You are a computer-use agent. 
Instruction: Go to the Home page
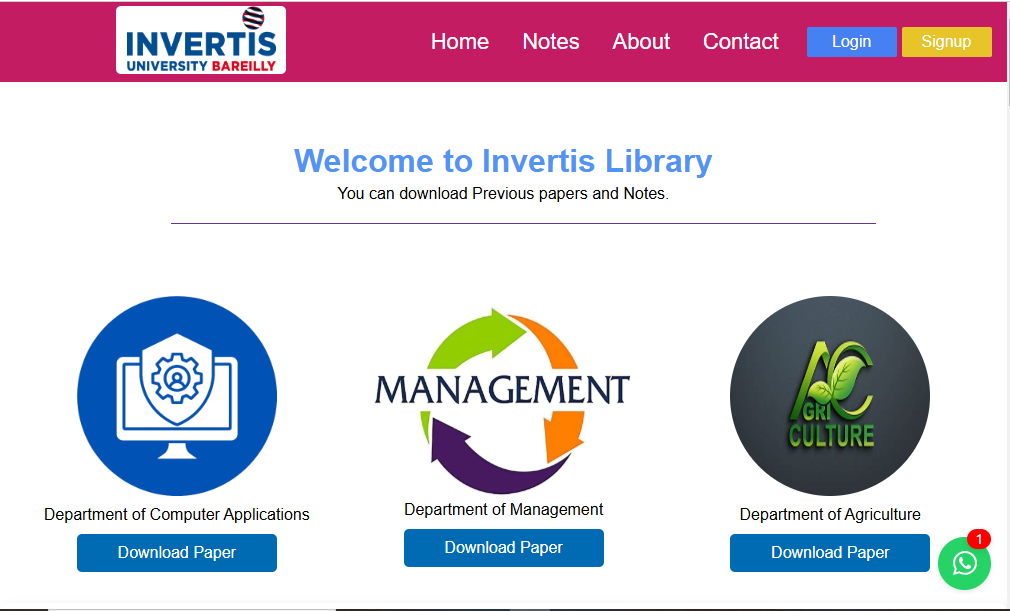point(460,42)
